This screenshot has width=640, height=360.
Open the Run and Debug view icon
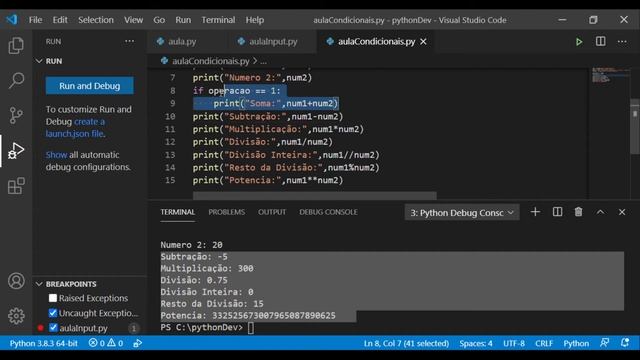(16, 151)
